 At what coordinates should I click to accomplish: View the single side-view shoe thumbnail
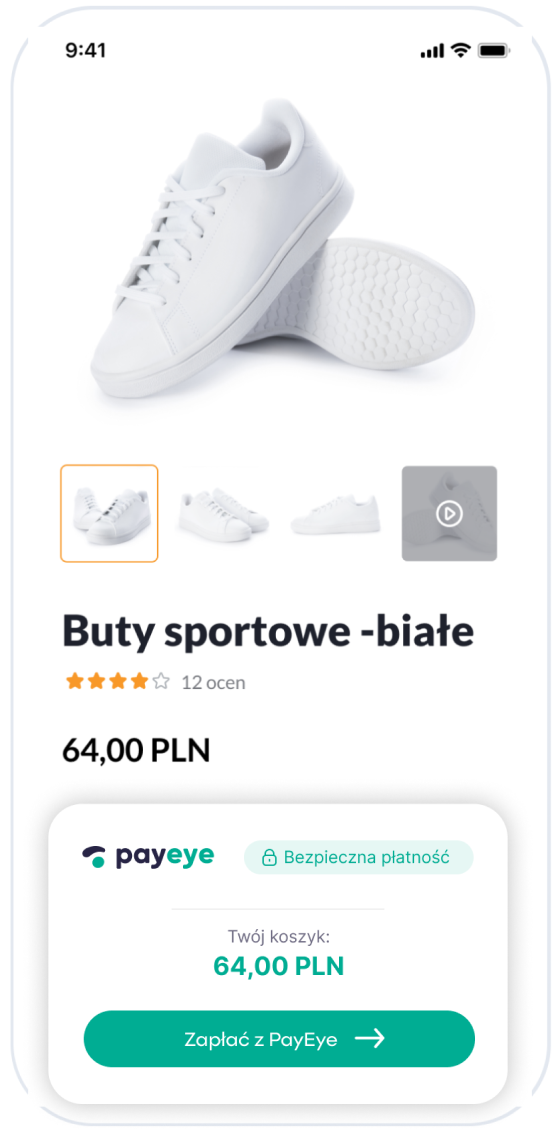(335, 513)
